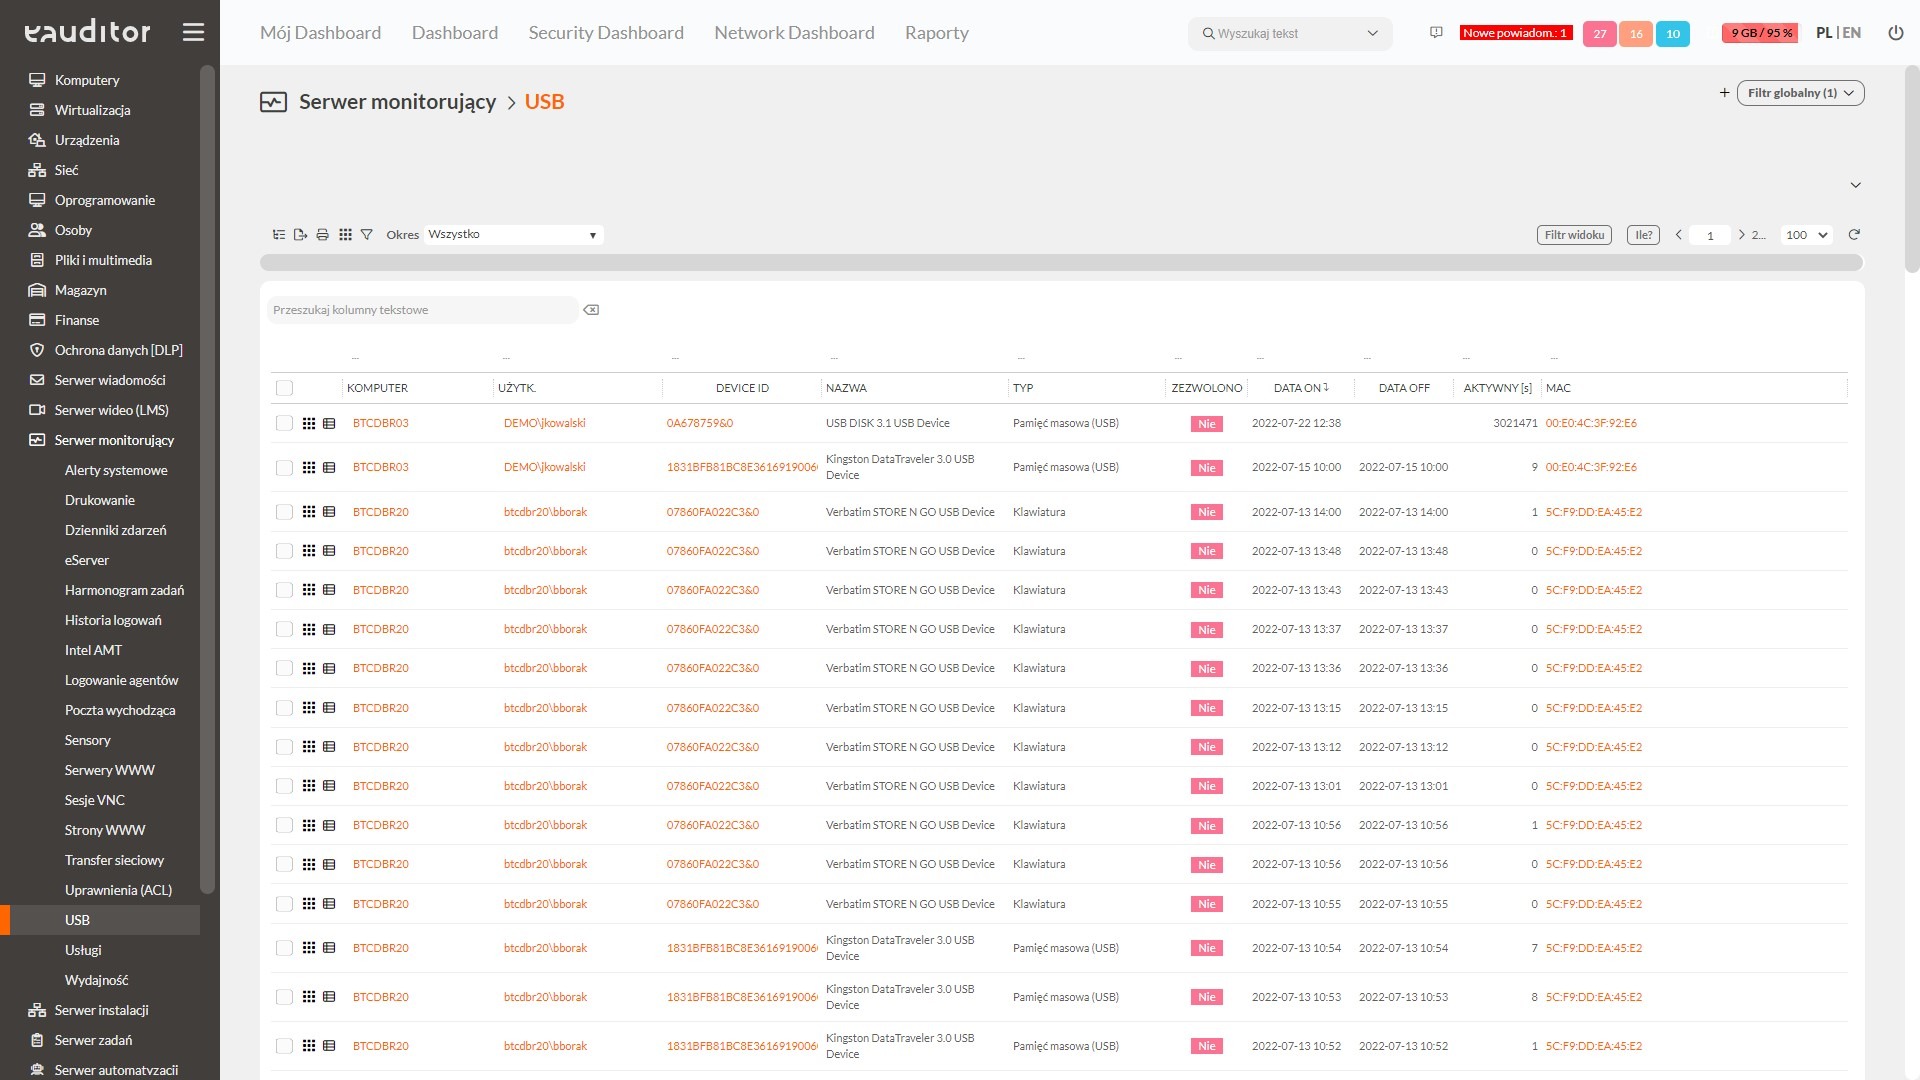
Task: Select the USB DISK 3.1 row checkbox
Action: pyautogui.click(x=284, y=424)
